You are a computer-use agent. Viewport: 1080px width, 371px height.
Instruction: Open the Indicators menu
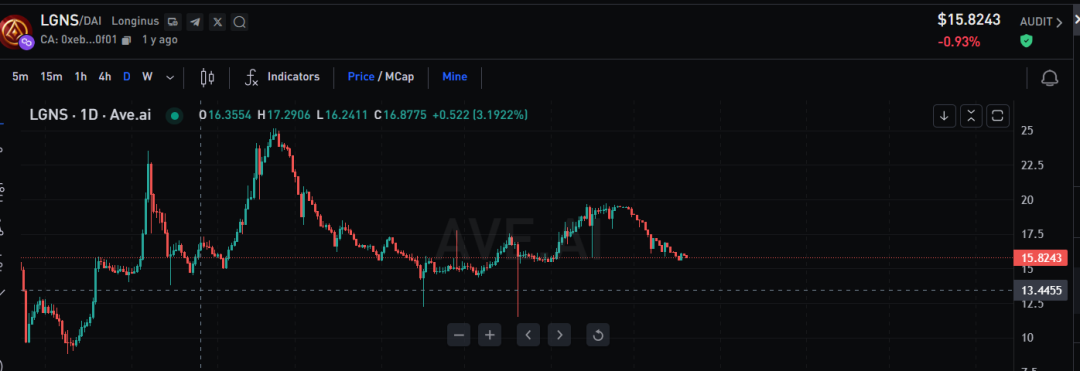pos(282,76)
